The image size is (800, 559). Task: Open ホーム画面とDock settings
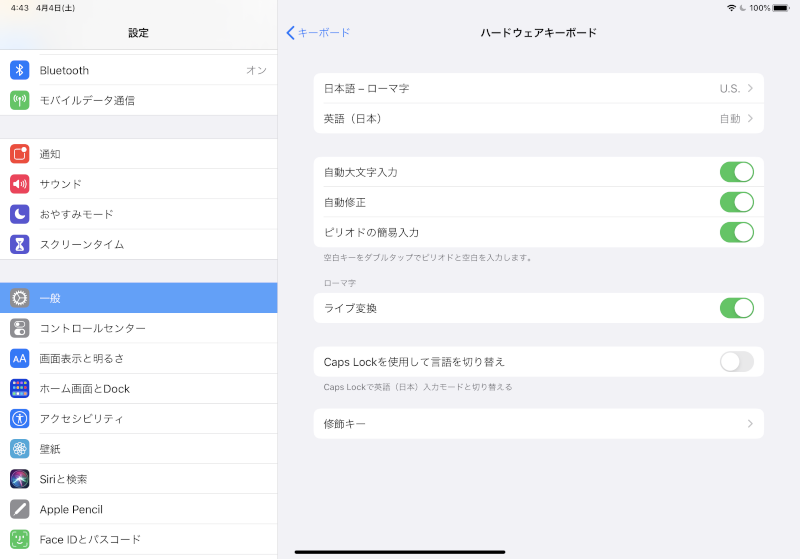point(138,388)
